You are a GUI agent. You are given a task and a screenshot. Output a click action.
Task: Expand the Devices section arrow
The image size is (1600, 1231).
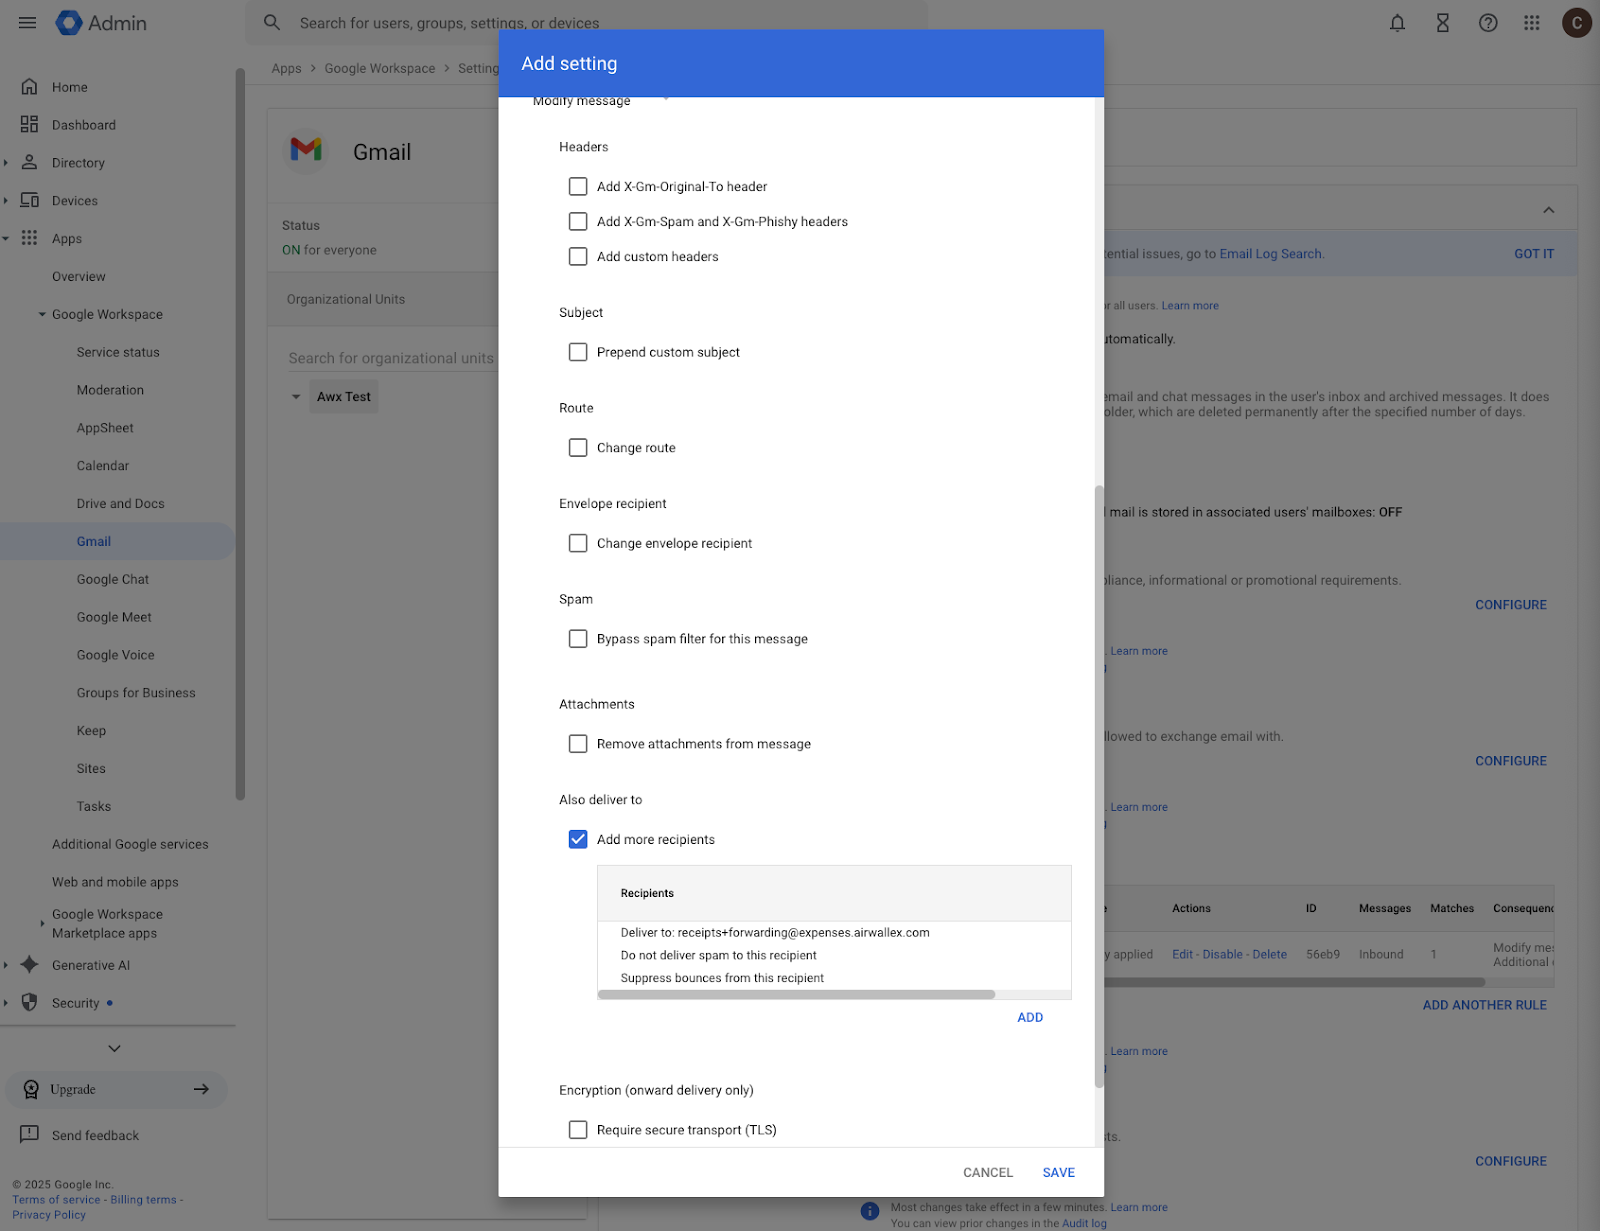pos(6,200)
